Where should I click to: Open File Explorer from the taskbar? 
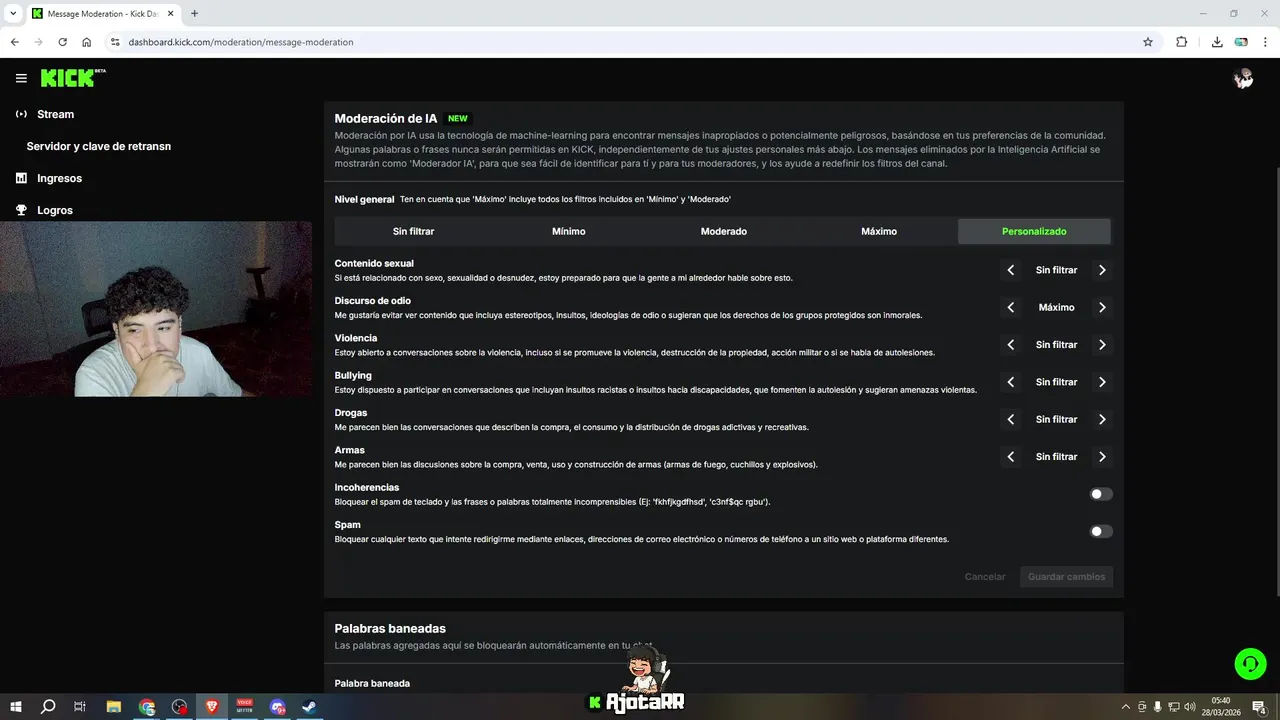coord(113,706)
